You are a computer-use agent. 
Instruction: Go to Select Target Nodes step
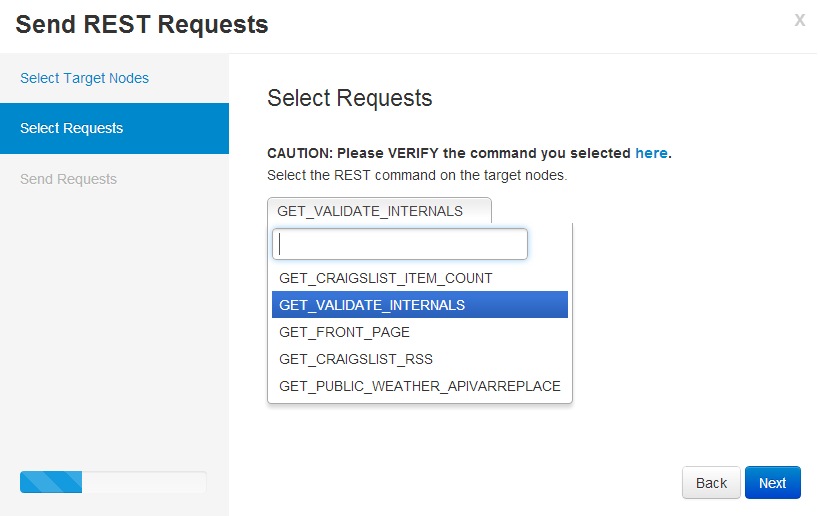84,78
